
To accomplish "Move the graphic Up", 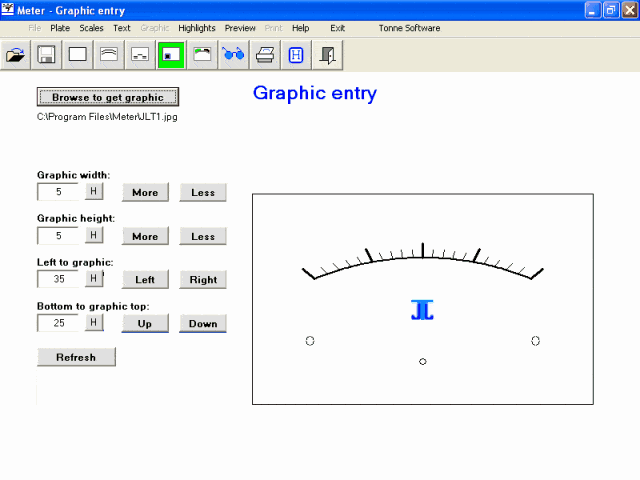I will [x=145, y=323].
